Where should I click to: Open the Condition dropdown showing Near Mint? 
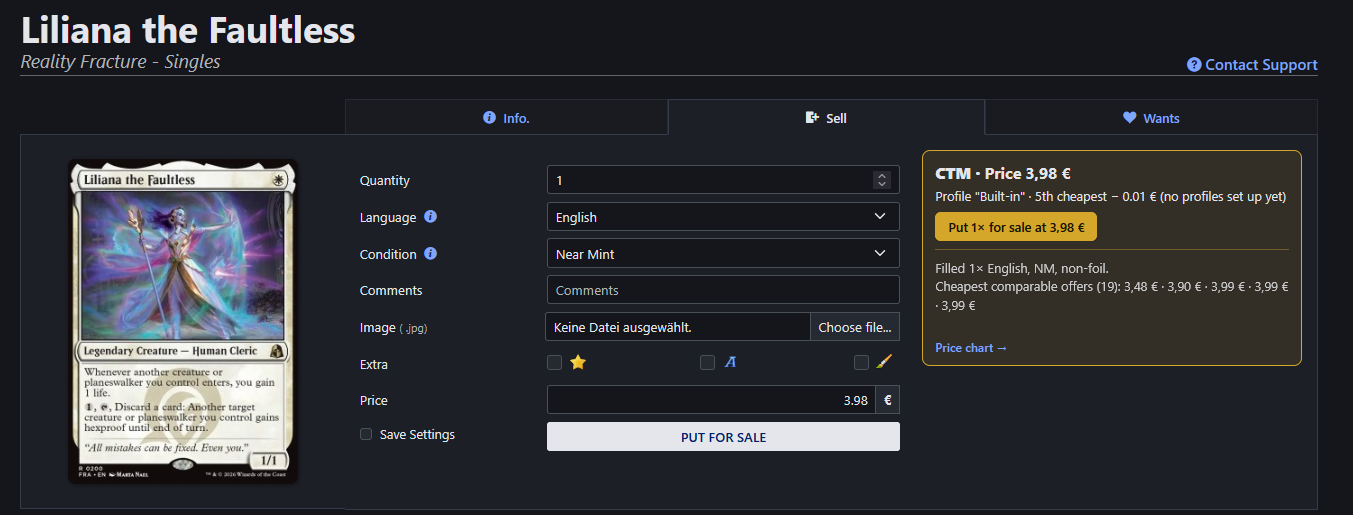(x=723, y=254)
